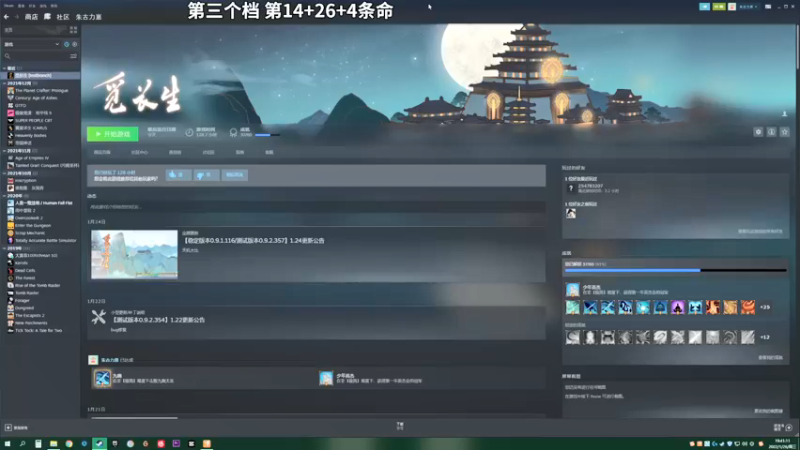Open the purple silhouette achievement icon
This screenshot has height=450, width=800.
678,307
